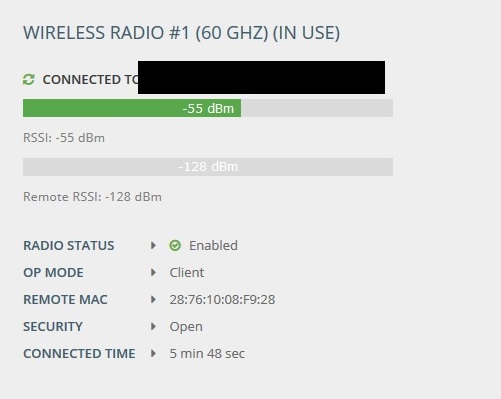Click the green Enabled checkmark icon
The height and width of the screenshot is (399, 501).
(175, 246)
